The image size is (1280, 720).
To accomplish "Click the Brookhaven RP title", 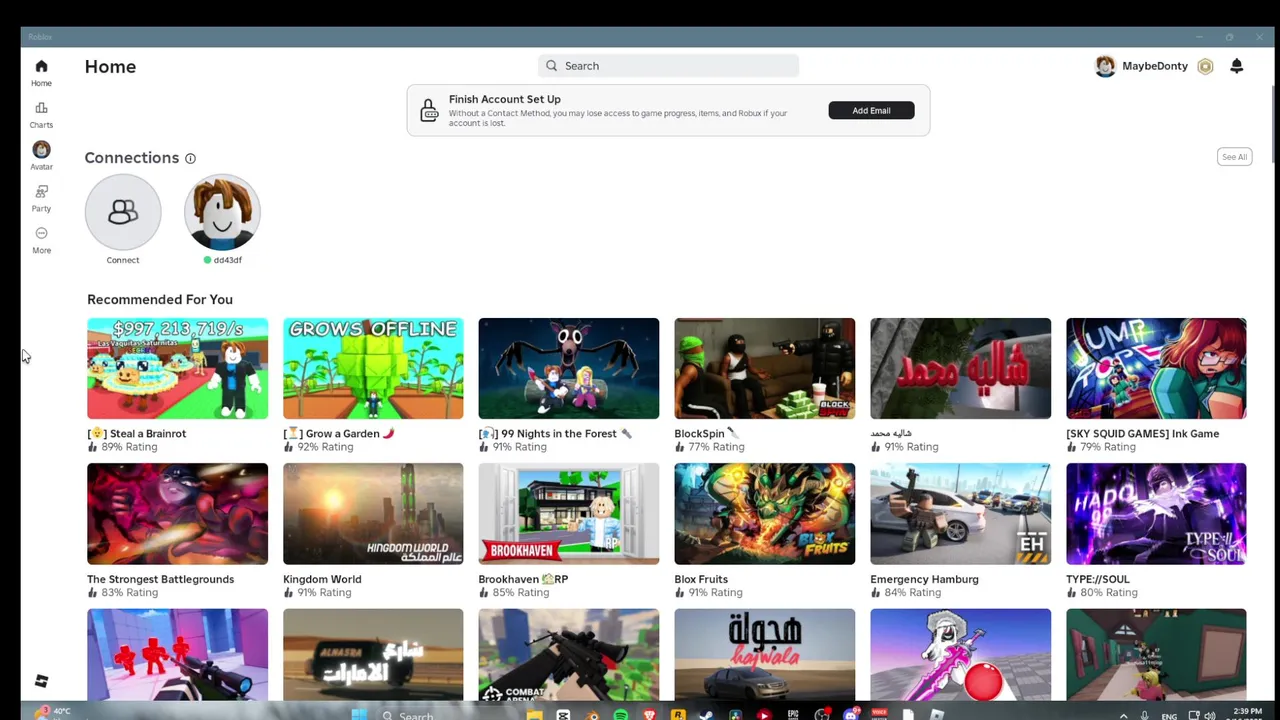I will 523,579.
